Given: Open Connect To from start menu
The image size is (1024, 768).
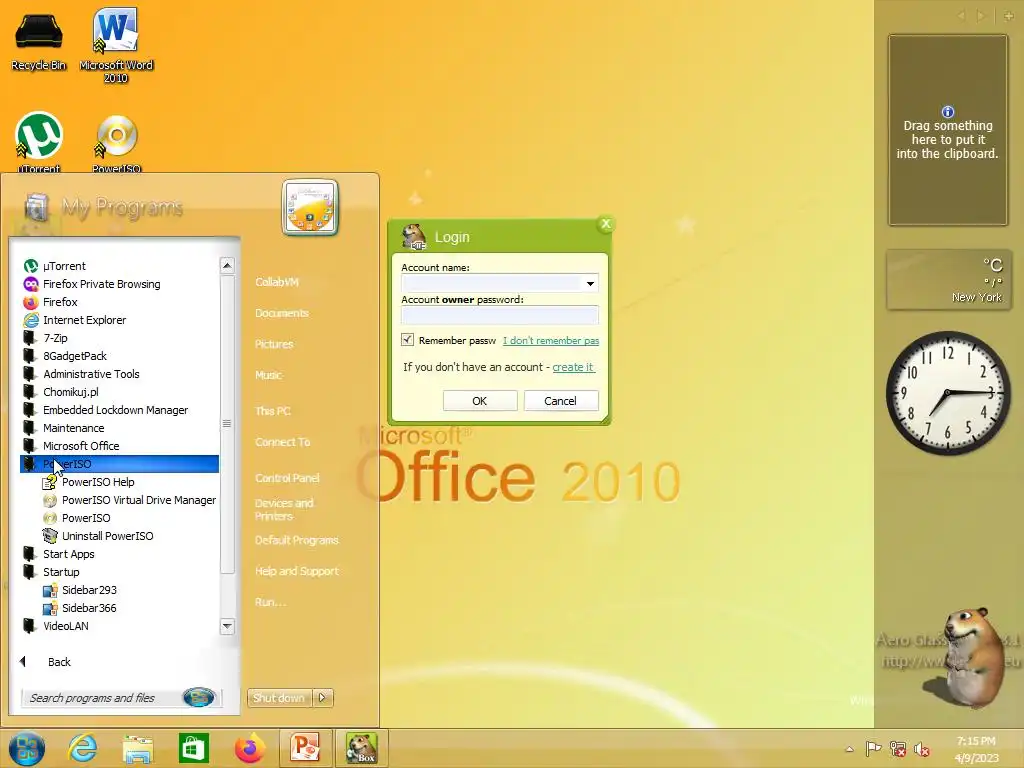Looking at the screenshot, I should (283, 442).
